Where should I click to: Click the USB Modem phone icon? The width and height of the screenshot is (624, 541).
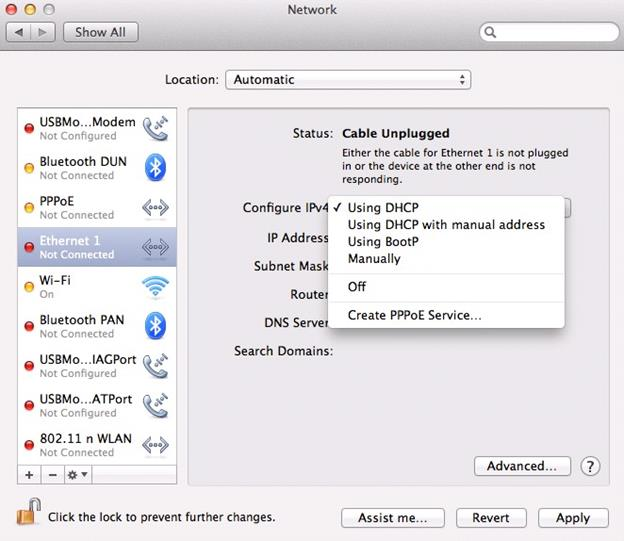pyautogui.click(x=155, y=129)
